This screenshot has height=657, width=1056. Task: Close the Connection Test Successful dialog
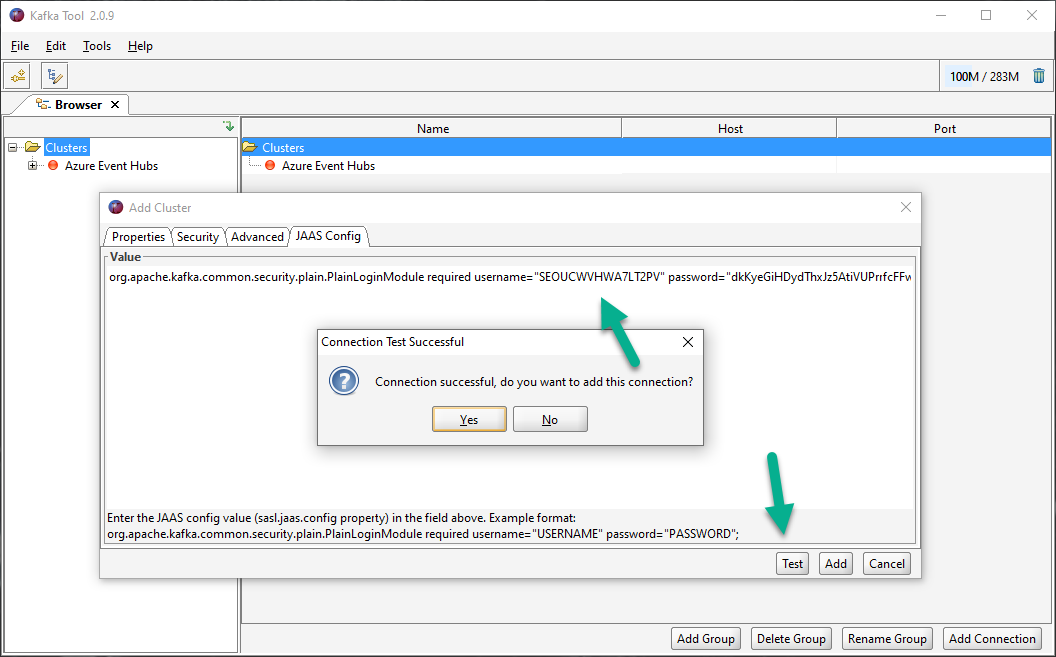click(688, 342)
